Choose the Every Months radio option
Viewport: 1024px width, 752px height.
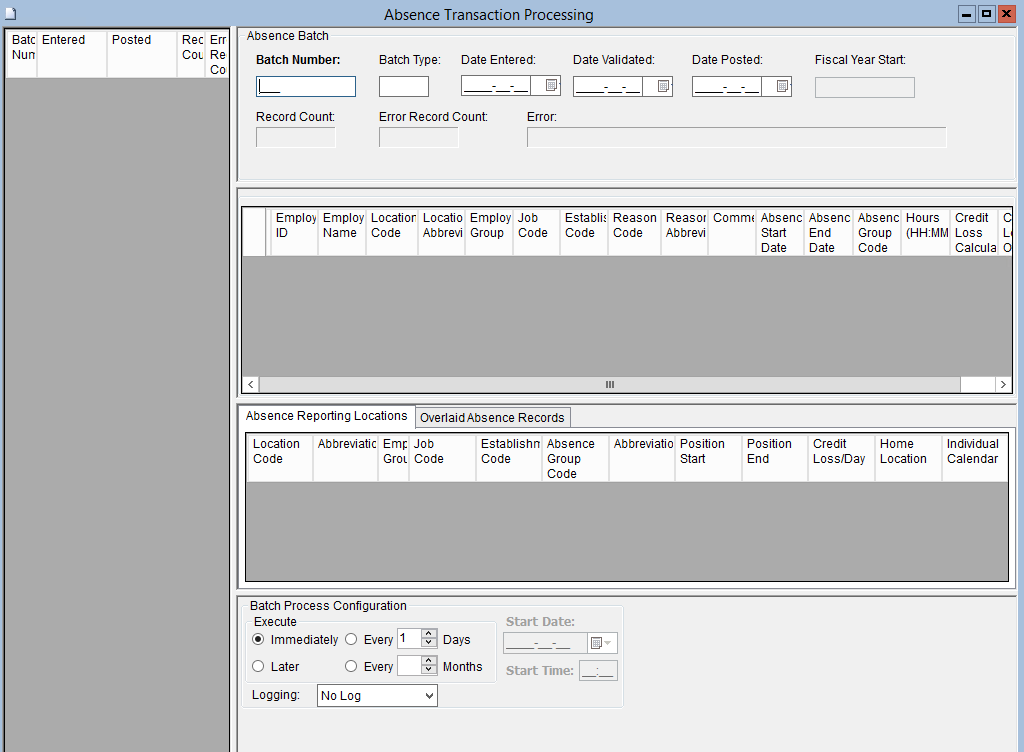click(x=351, y=666)
